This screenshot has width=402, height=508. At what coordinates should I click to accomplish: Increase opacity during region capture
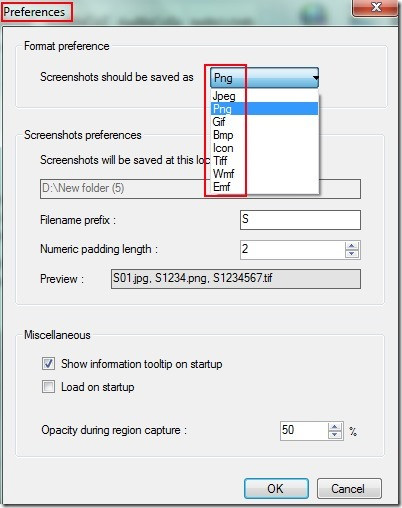pyautogui.click(x=334, y=427)
